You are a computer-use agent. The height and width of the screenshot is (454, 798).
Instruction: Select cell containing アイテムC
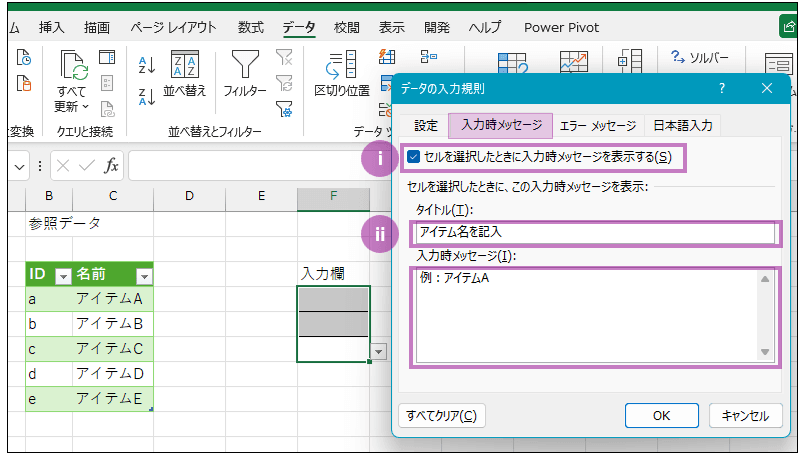pyautogui.click(x=113, y=349)
